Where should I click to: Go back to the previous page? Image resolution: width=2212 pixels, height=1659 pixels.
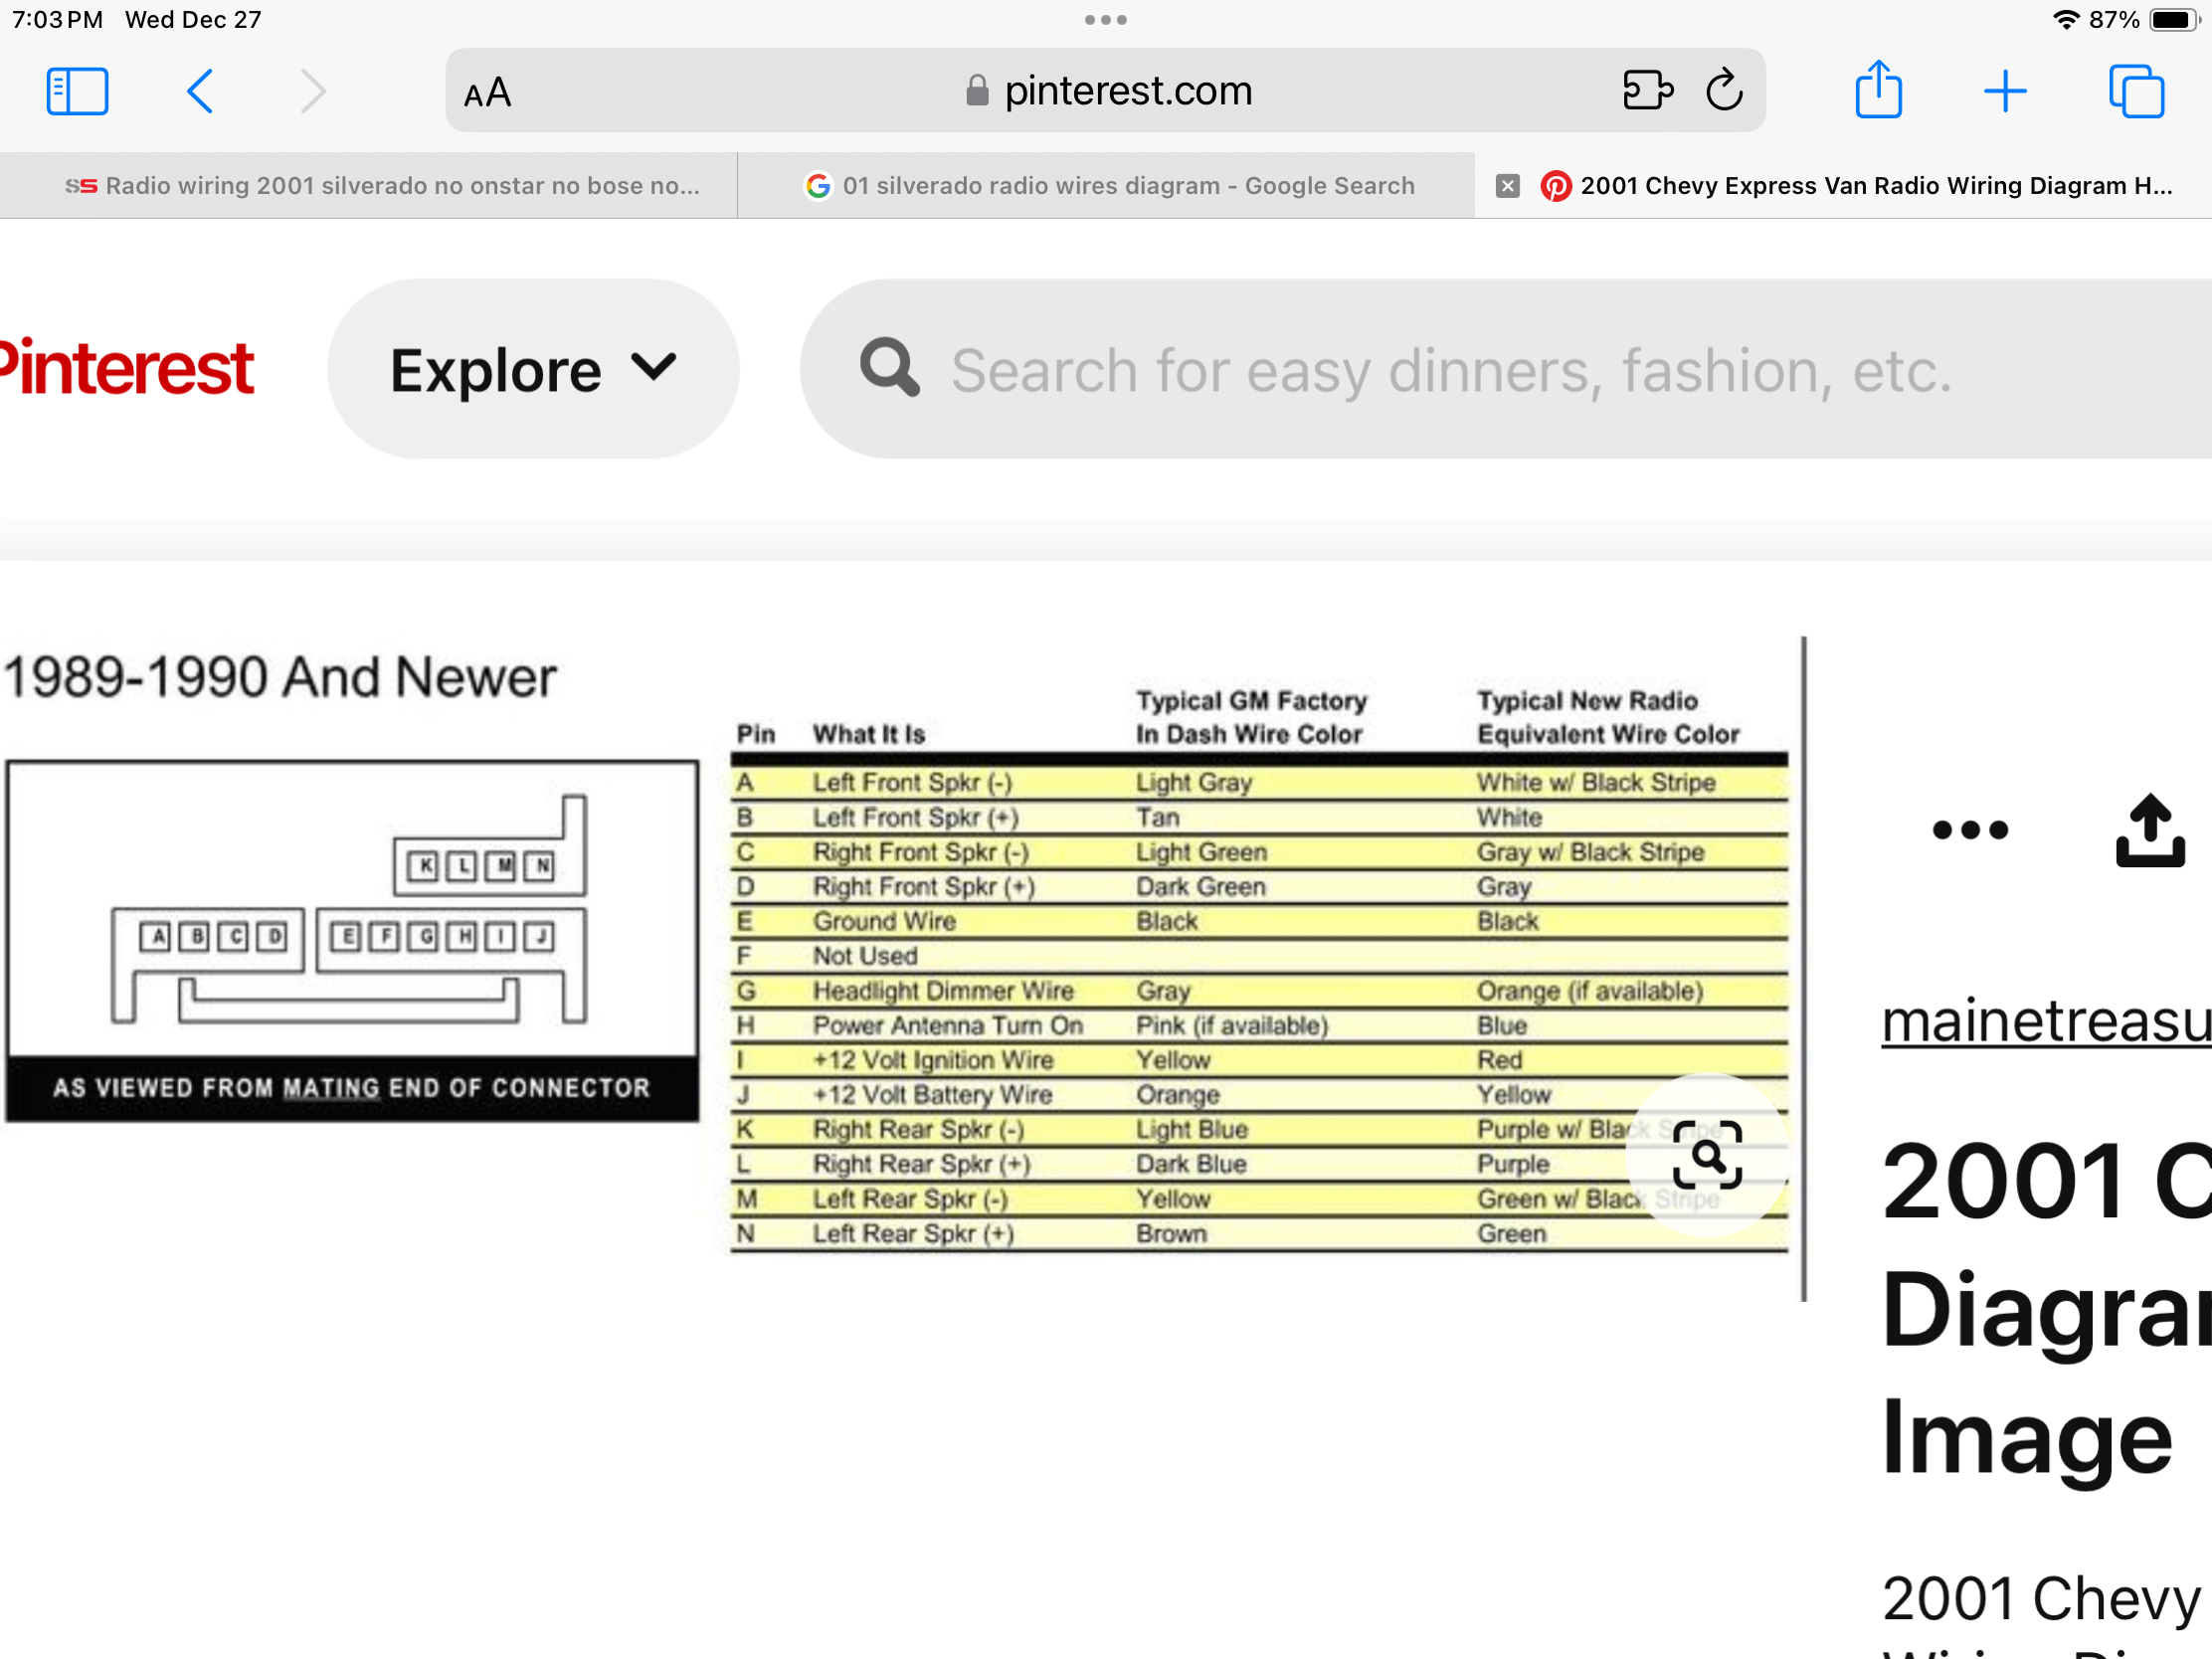click(200, 91)
